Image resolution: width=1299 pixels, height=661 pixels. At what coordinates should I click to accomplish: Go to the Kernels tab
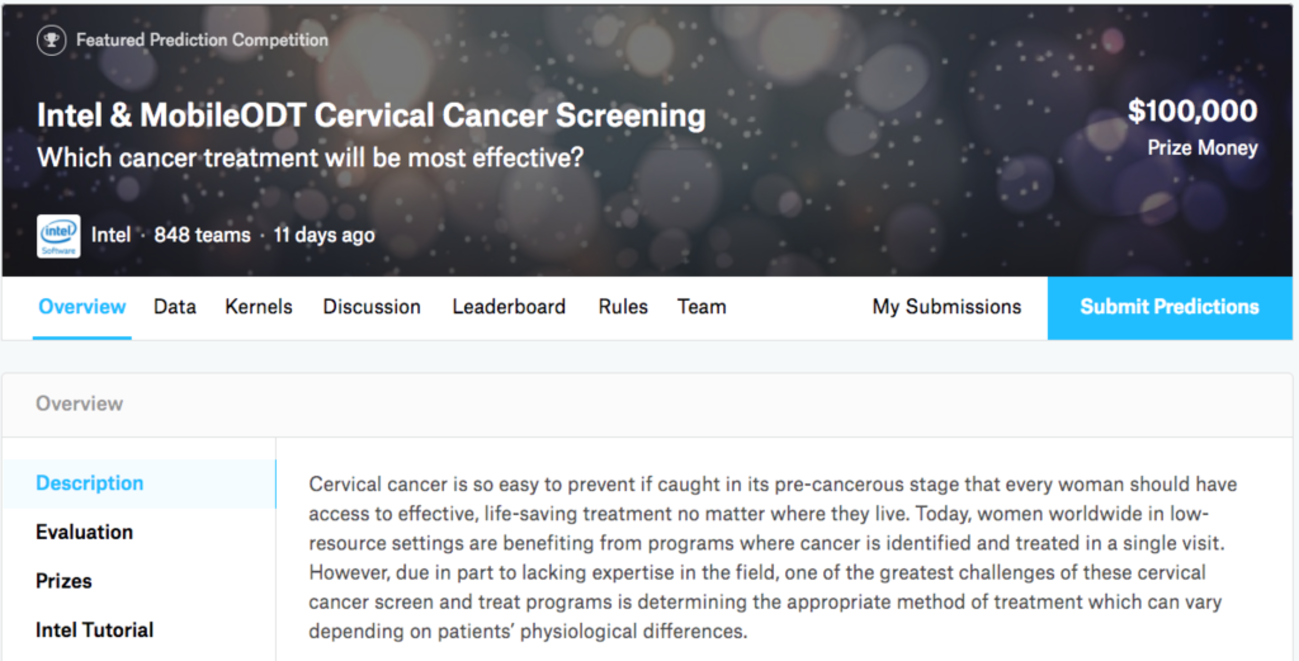(259, 307)
